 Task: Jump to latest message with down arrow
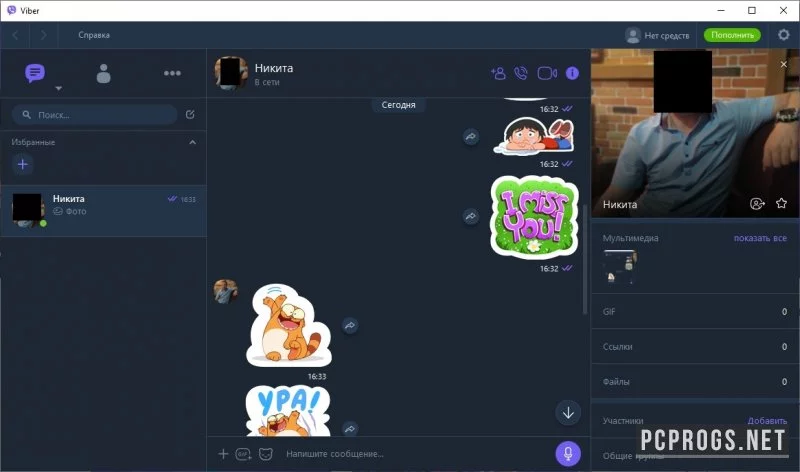(568, 412)
